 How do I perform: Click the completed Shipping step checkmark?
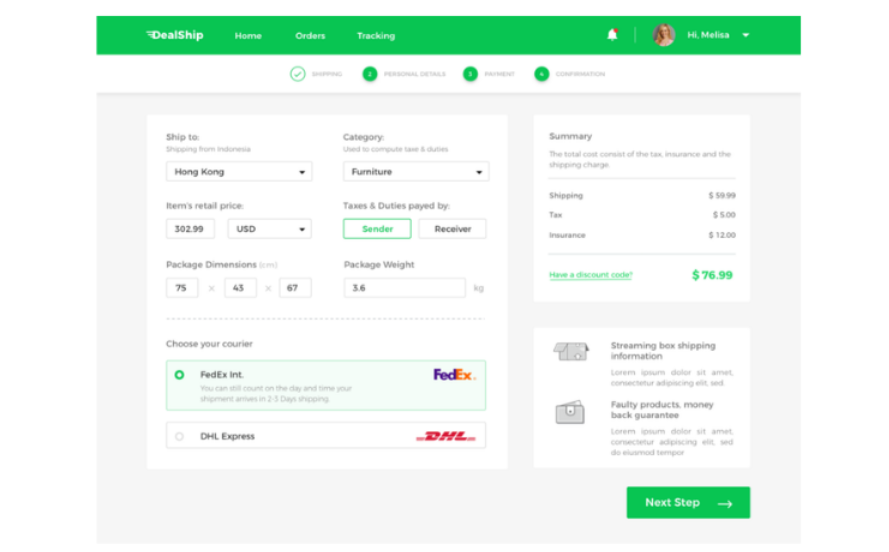(298, 74)
